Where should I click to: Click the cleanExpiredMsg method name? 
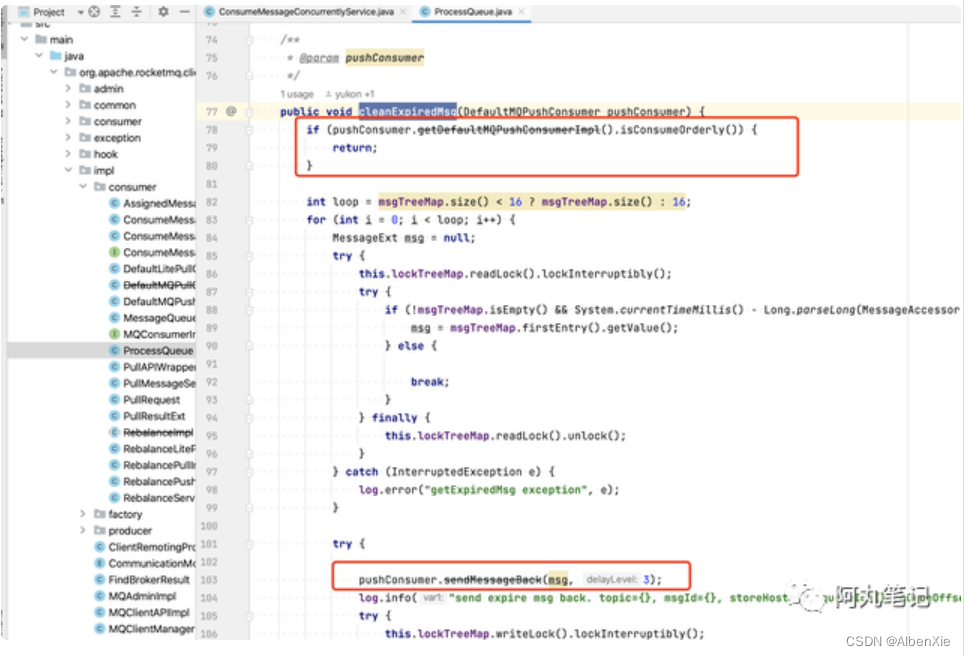pyautogui.click(x=407, y=111)
